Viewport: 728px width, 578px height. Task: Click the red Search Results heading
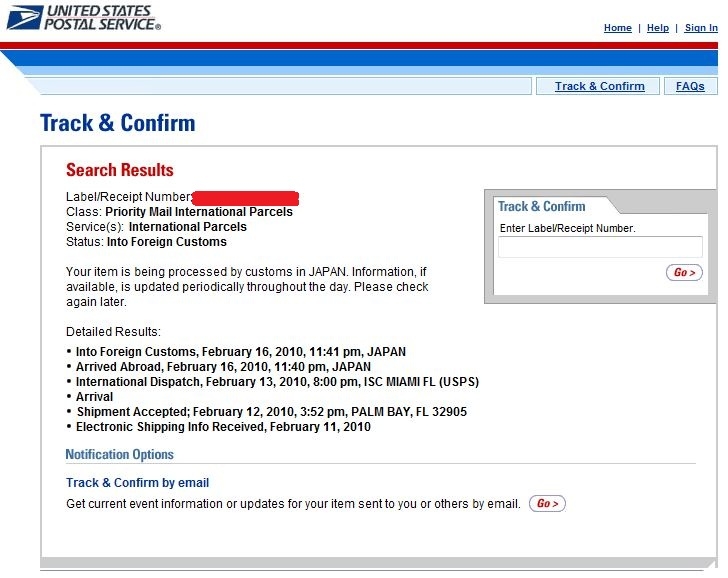pos(120,170)
